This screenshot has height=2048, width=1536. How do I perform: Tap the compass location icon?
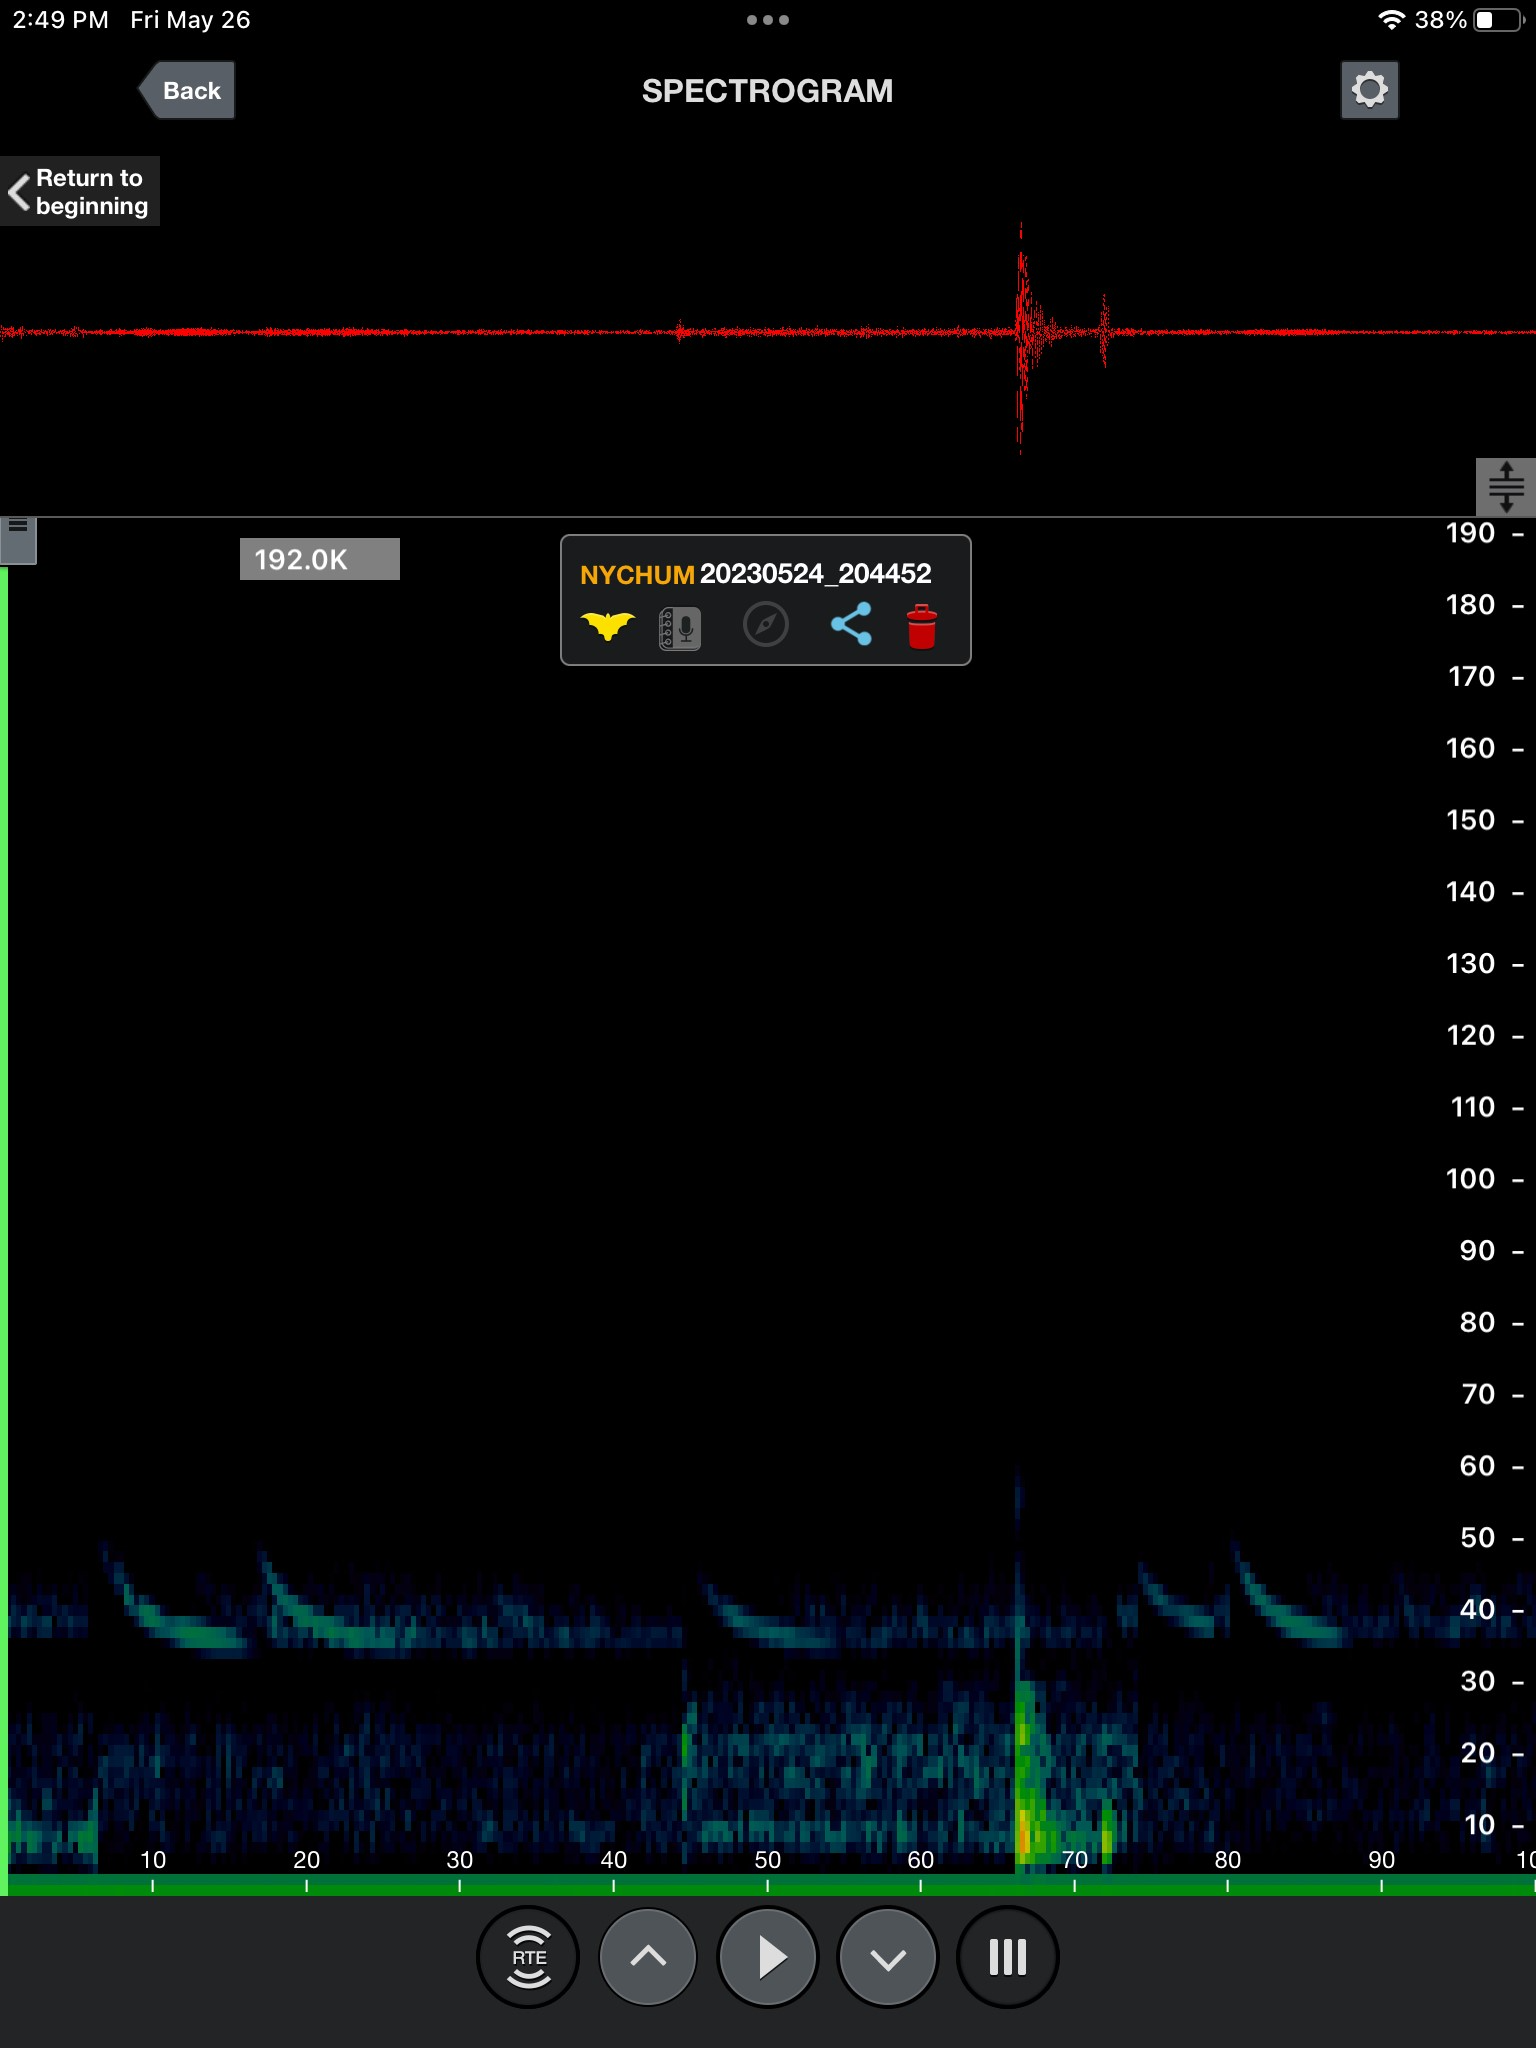pos(766,625)
